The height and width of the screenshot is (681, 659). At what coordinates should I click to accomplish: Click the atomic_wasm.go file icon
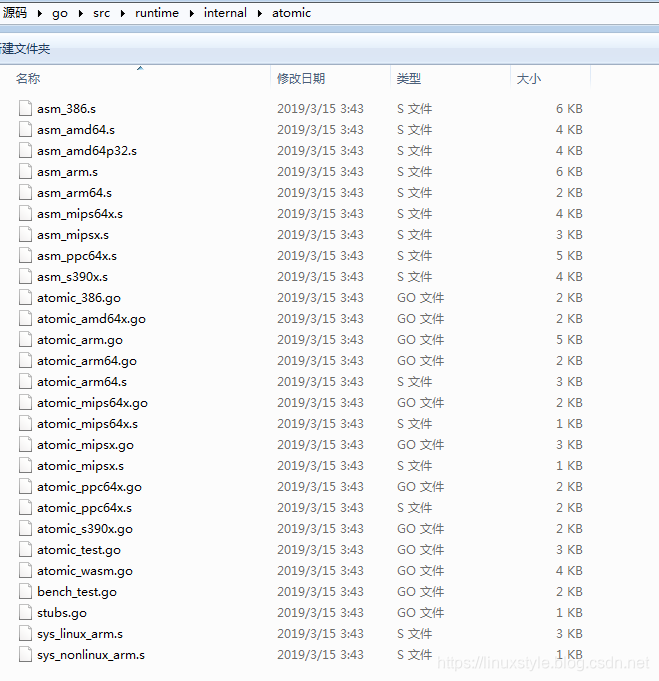pos(26,570)
